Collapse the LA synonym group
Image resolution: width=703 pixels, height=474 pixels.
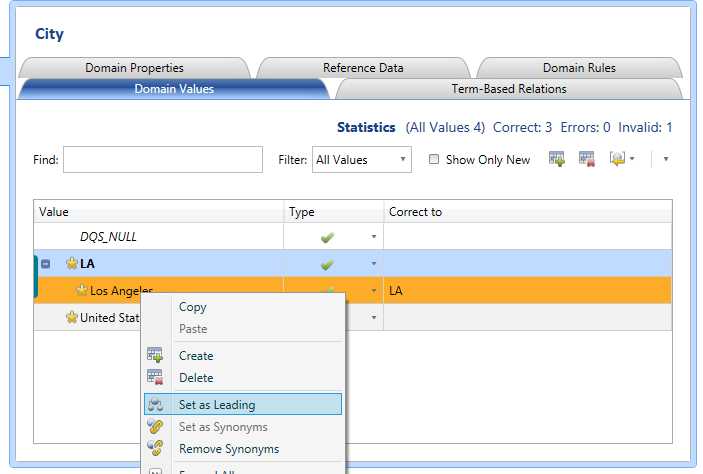pyautogui.click(x=46, y=264)
